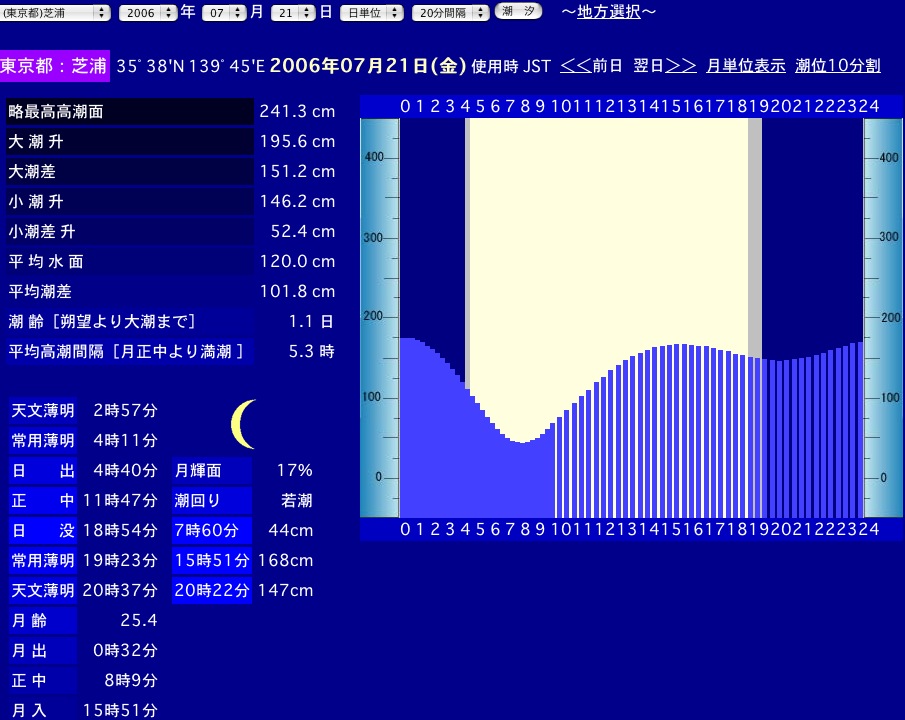Click the value 146.2 cm

[297, 202]
